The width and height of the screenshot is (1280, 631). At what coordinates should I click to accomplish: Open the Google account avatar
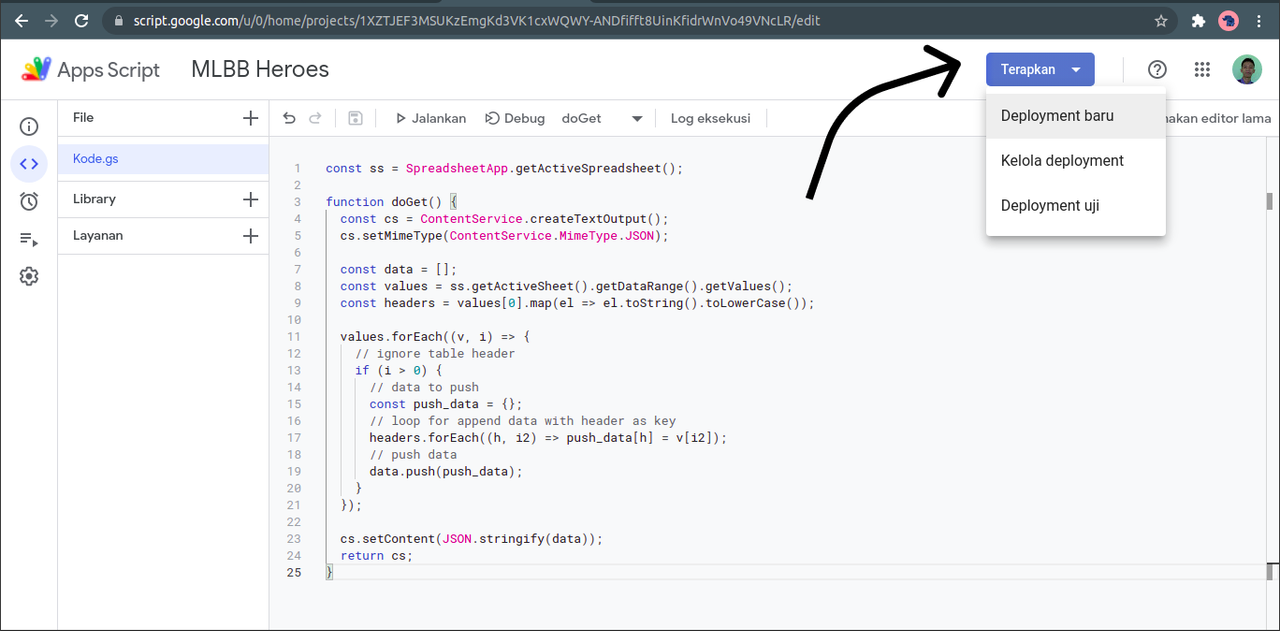pyautogui.click(x=1247, y=69)
